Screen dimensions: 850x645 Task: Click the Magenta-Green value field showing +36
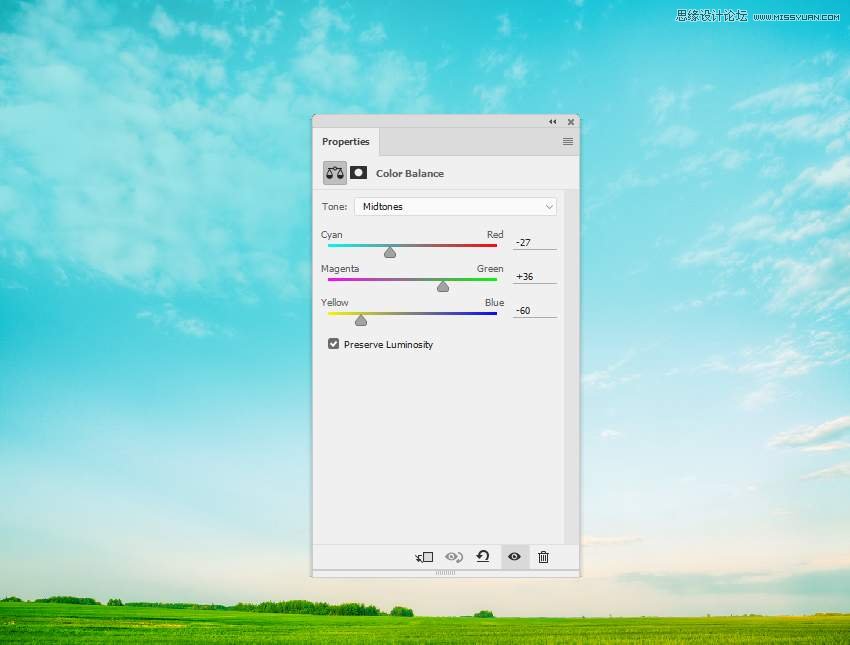534,276
